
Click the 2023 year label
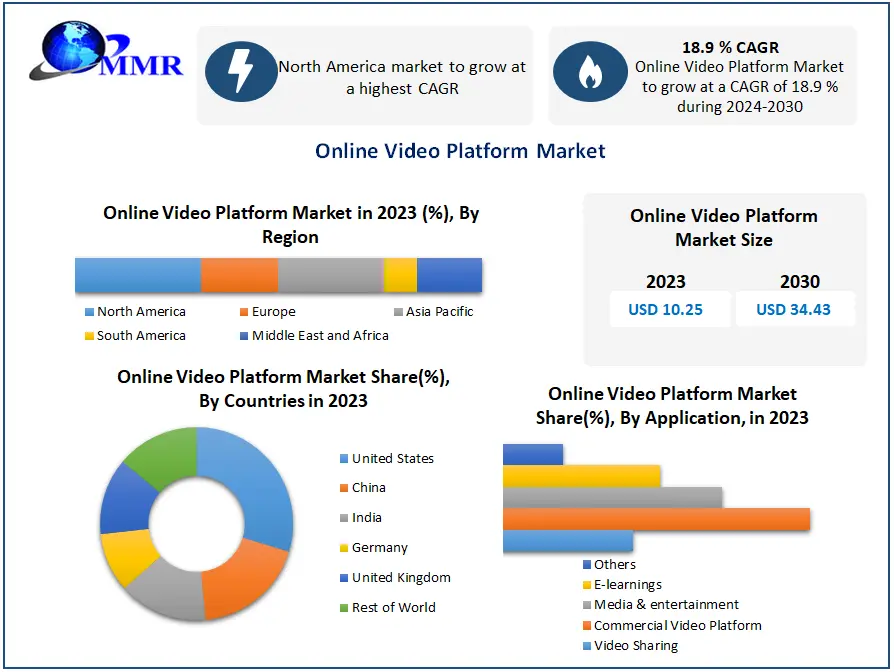(665, 282)
